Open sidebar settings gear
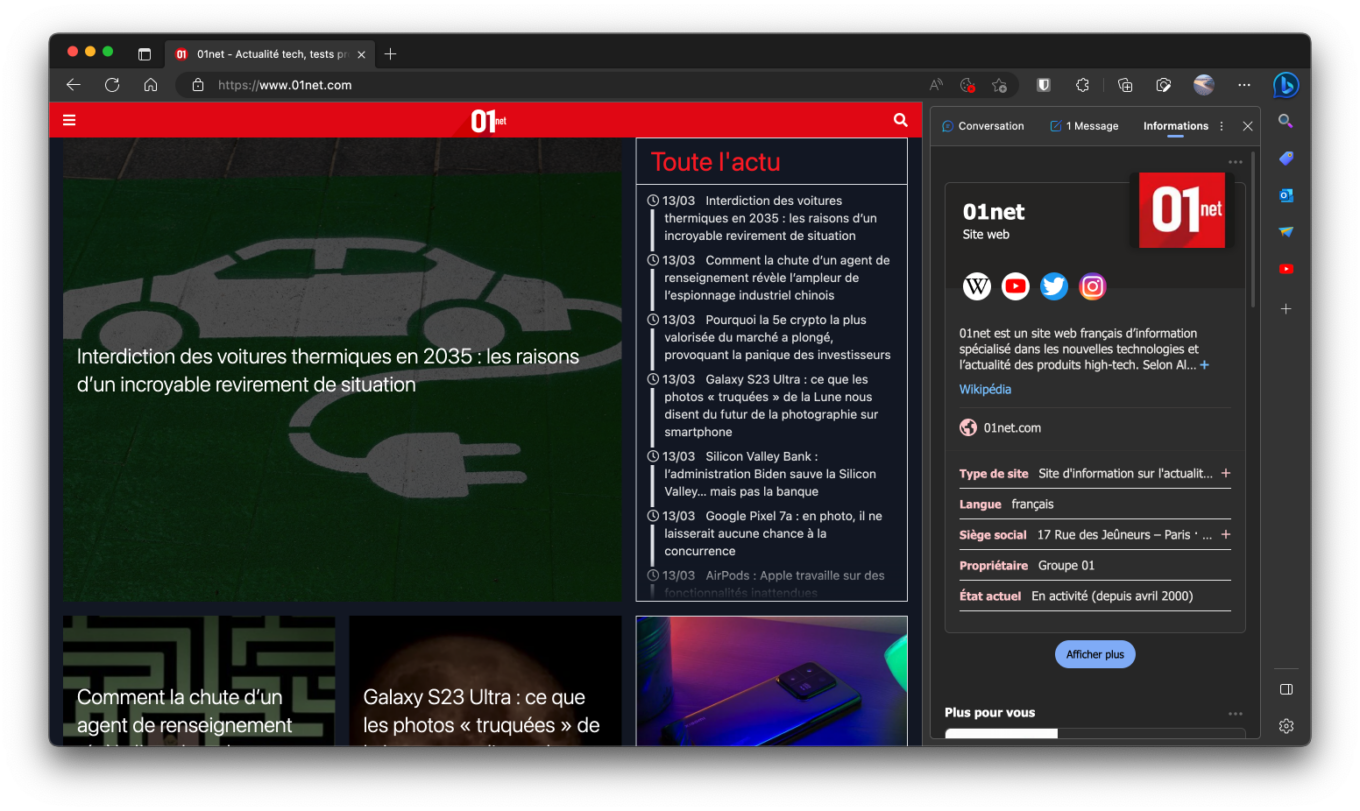1360x811 pixels. (1286, 726)
